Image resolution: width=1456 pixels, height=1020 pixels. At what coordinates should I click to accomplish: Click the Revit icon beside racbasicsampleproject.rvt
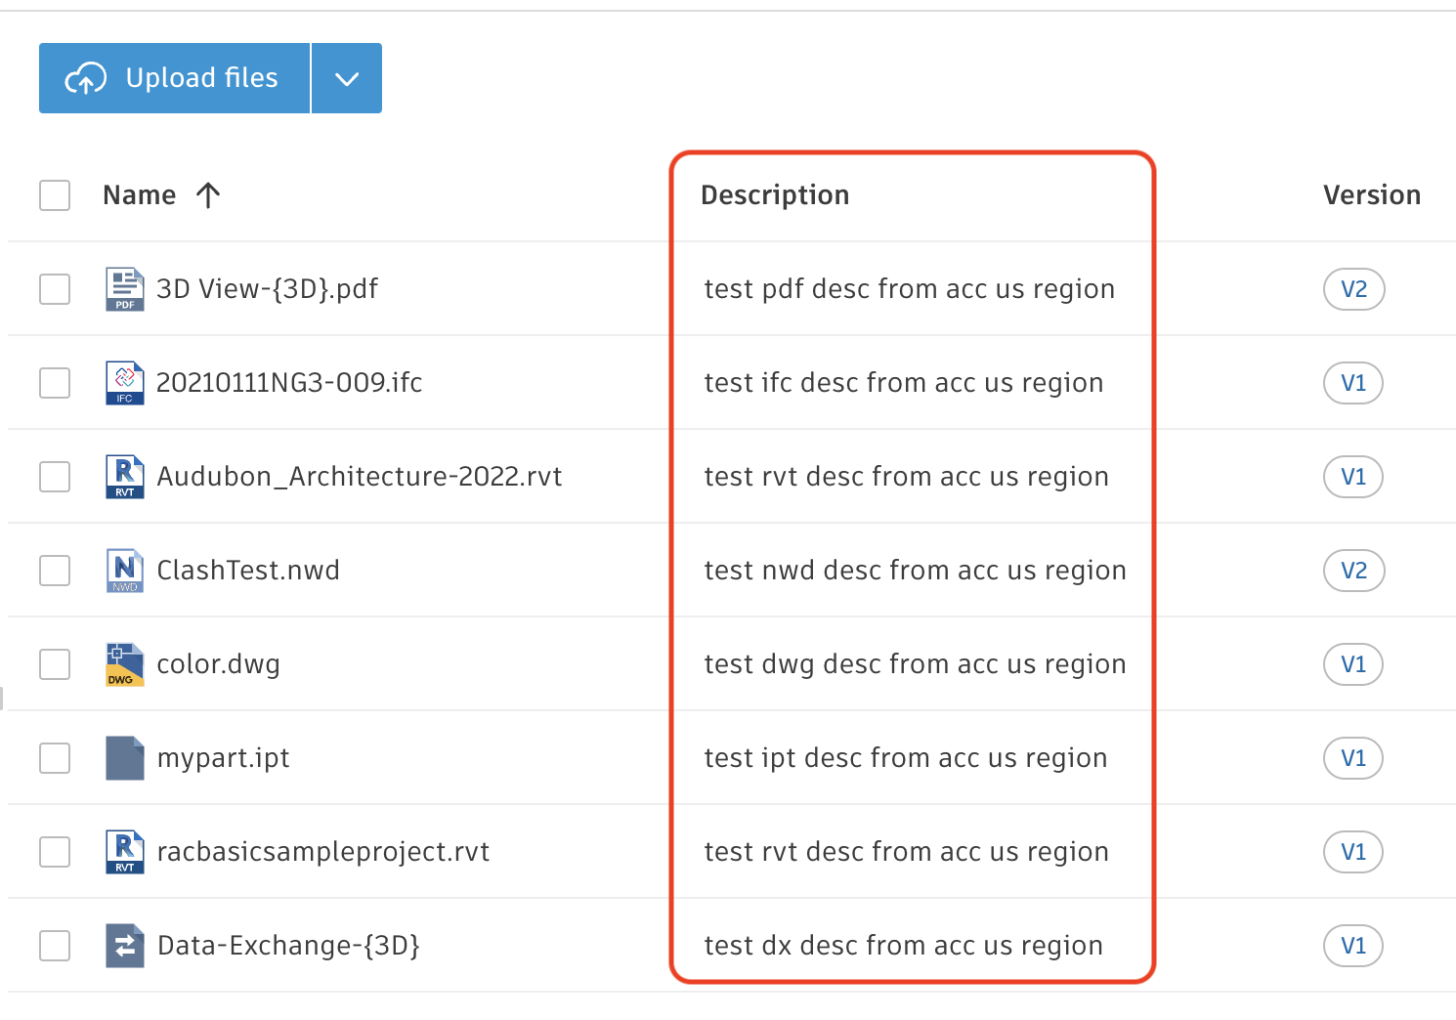(124, 852)
